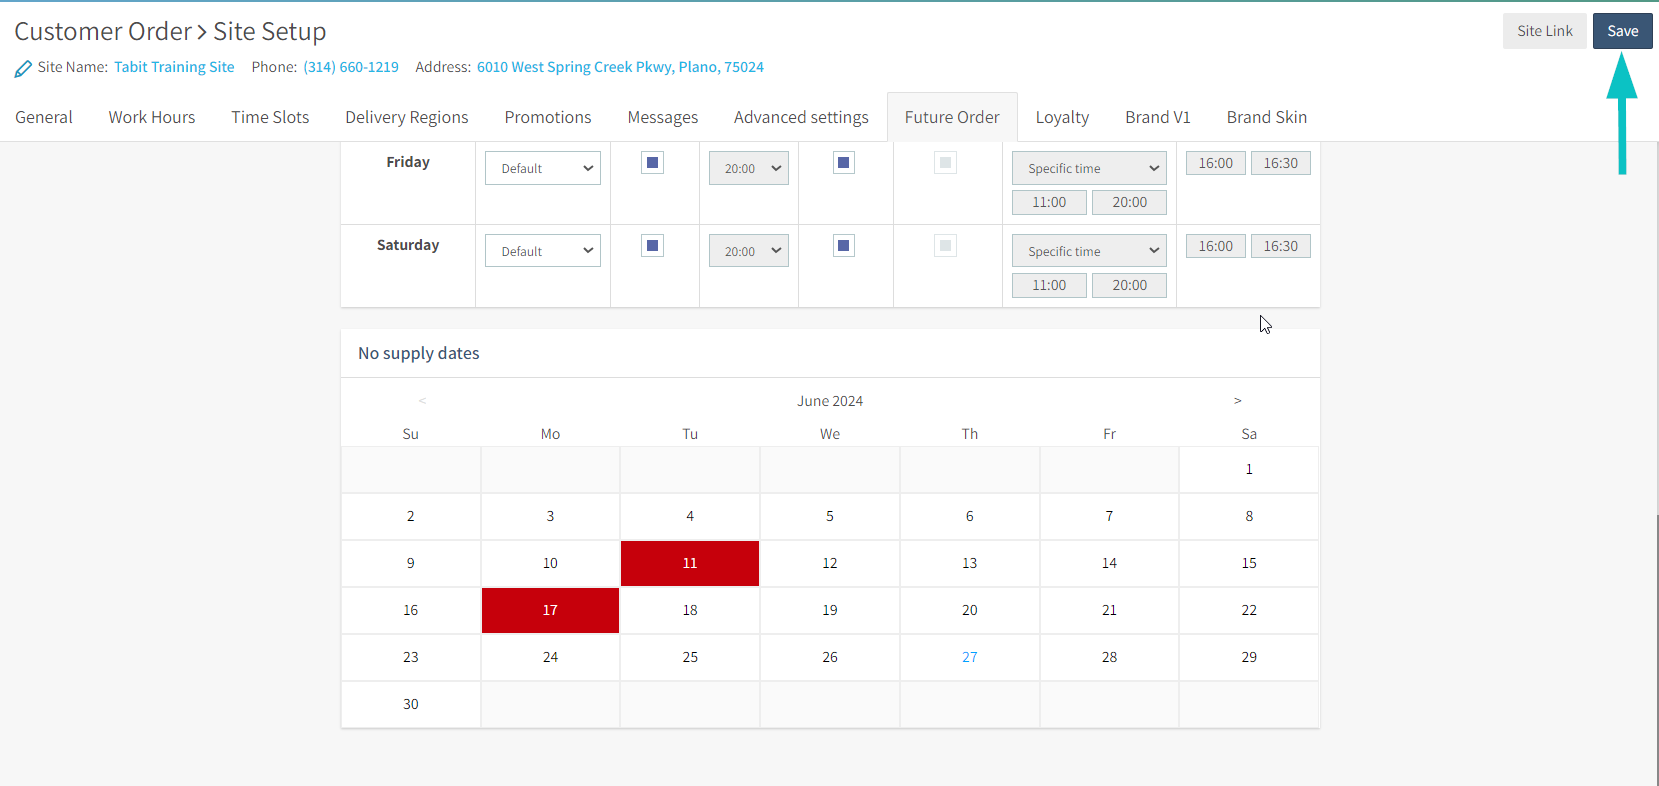The image size is (1659, 786).
Task: Toggle the second blue checkbox in the Saturday row
Action: [x=844, y=245]
